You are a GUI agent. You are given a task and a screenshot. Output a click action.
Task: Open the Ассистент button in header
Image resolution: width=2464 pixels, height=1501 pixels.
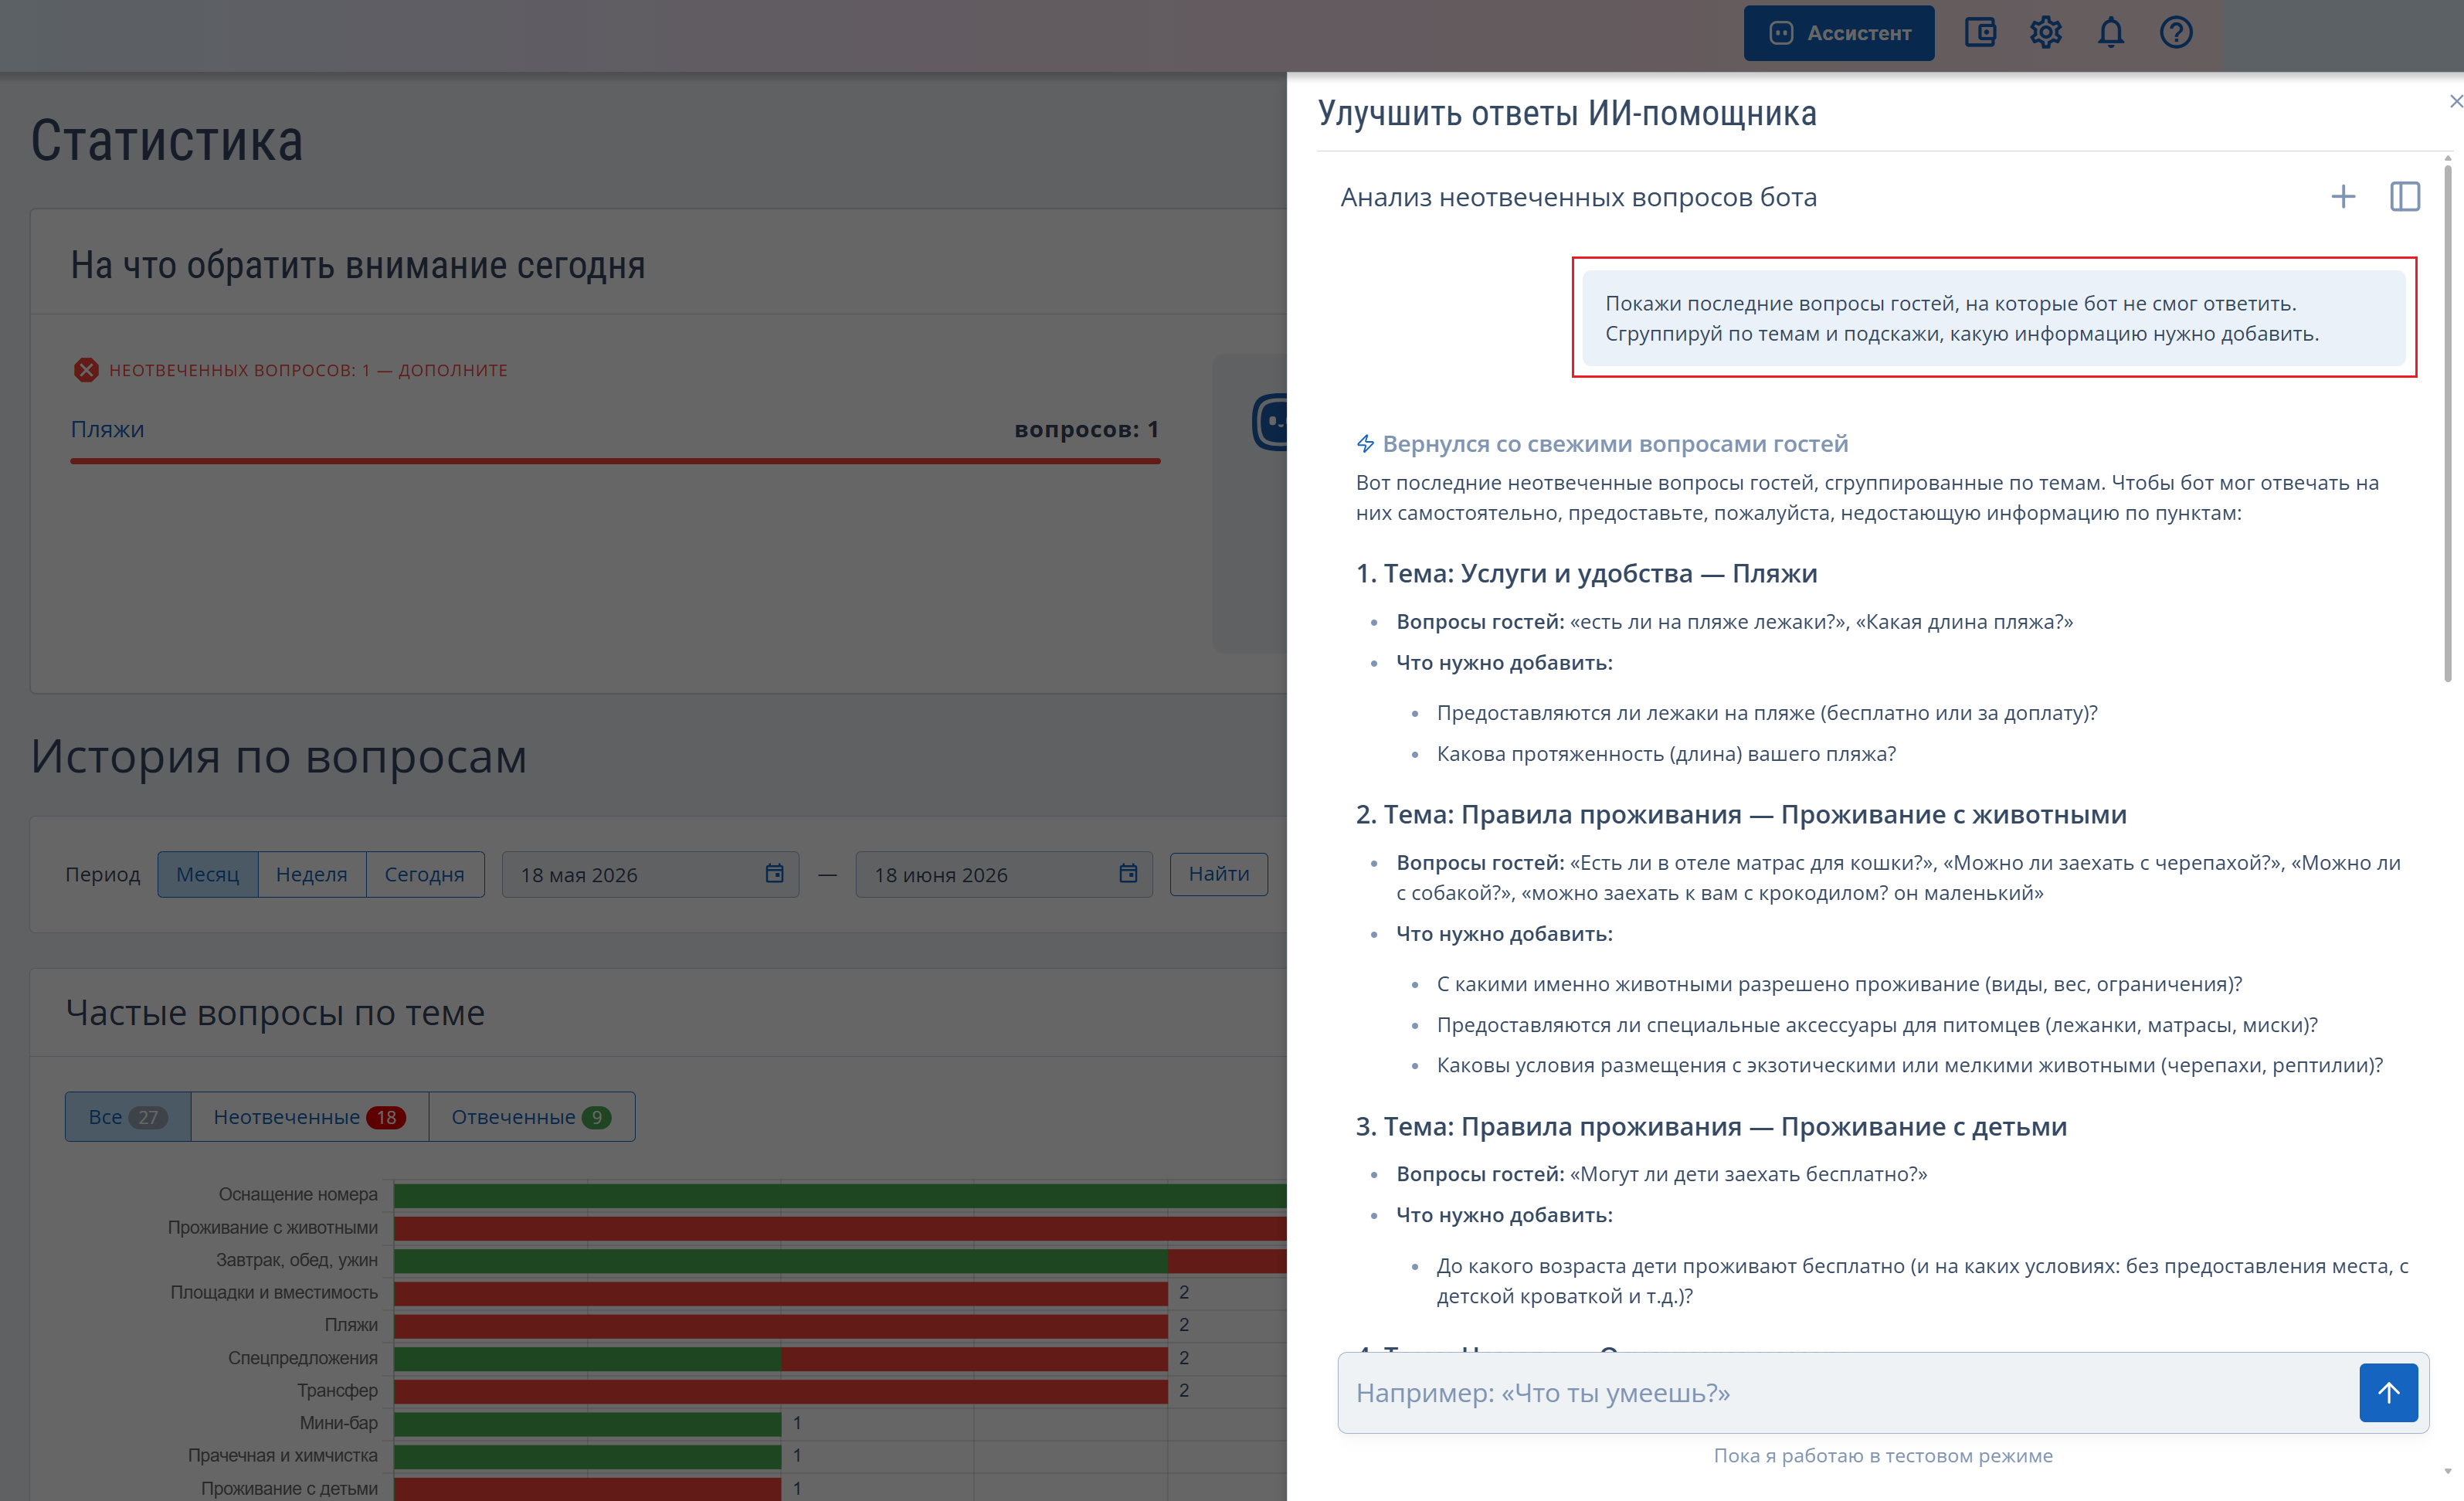pos(1838,33)
